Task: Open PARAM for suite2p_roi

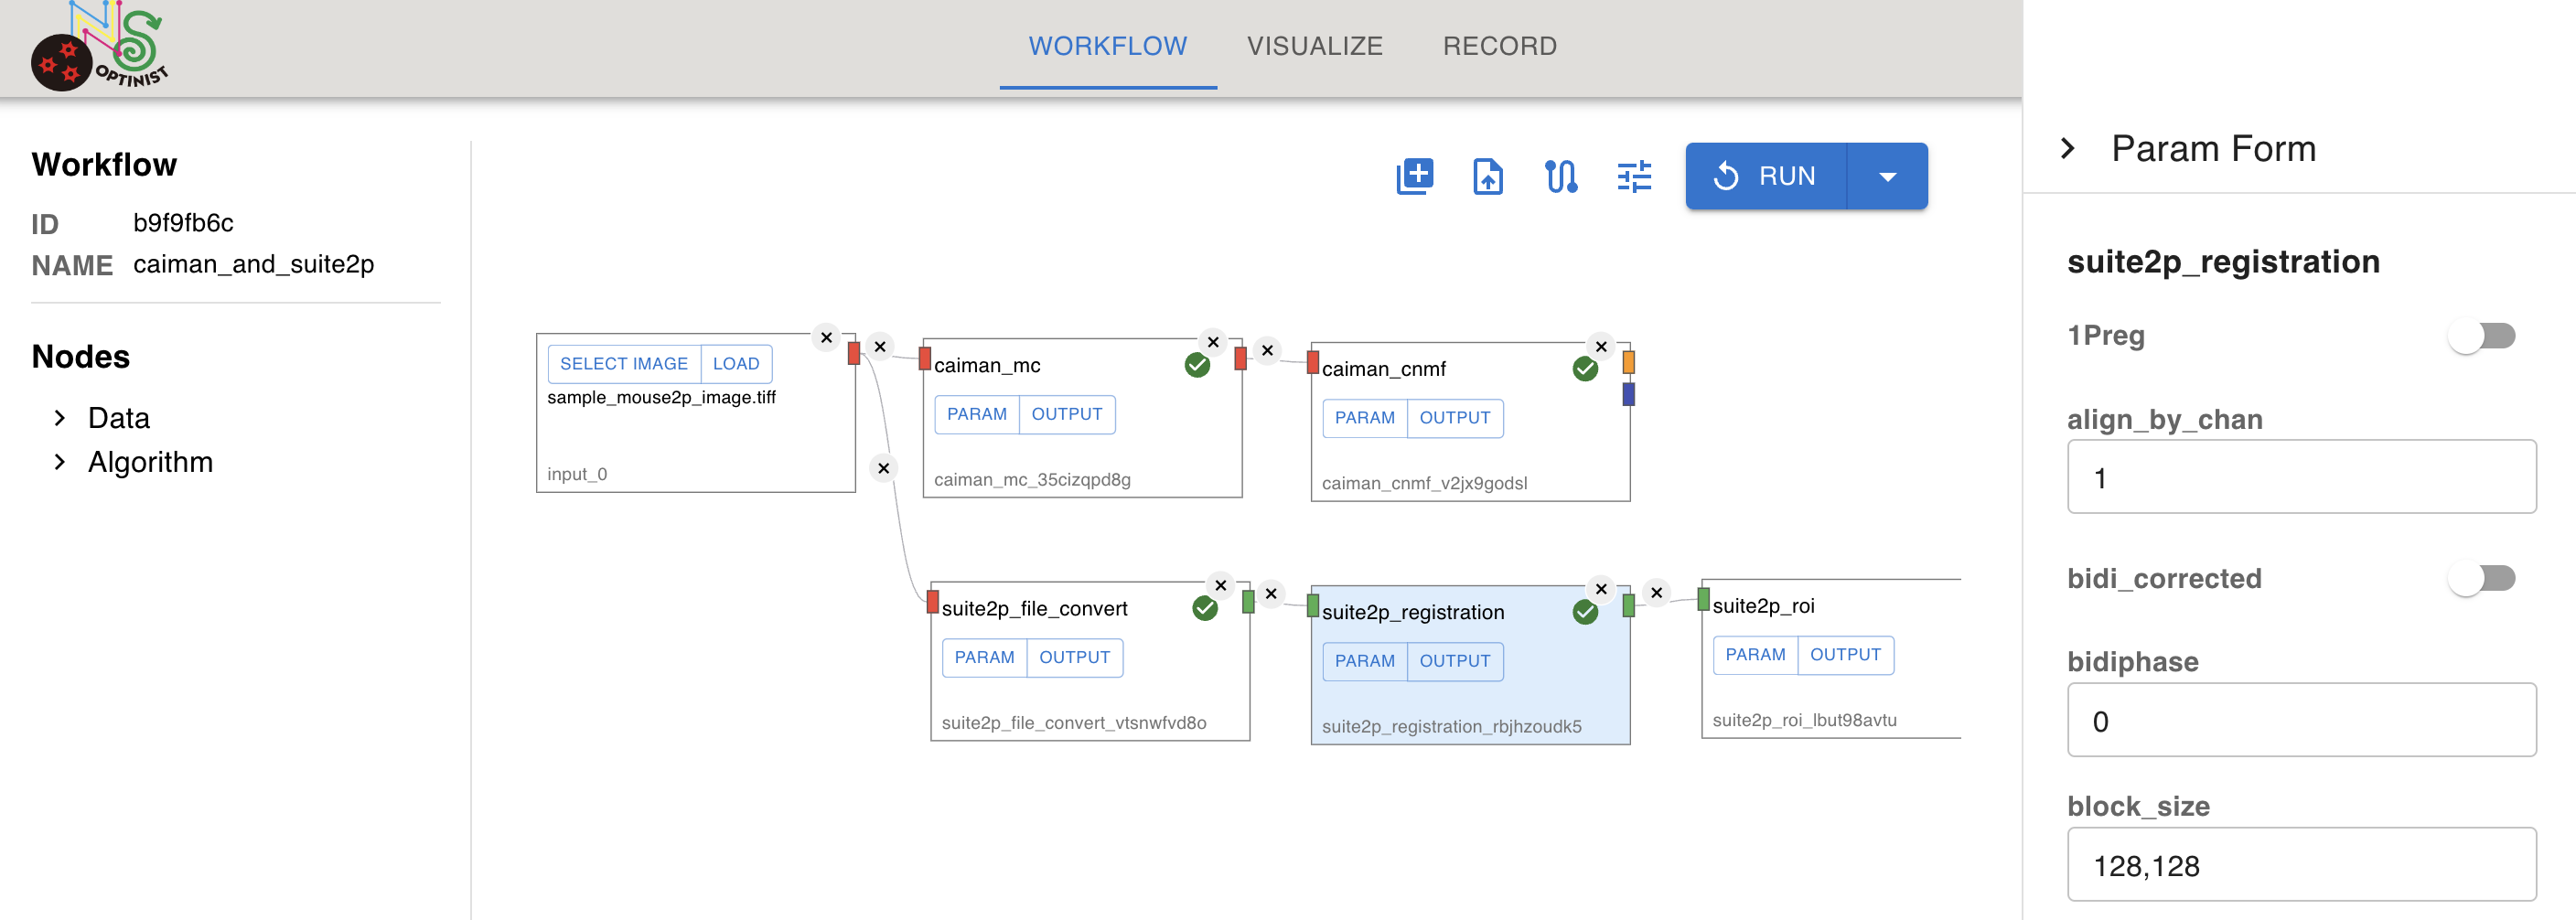Action: [1755, 655]
